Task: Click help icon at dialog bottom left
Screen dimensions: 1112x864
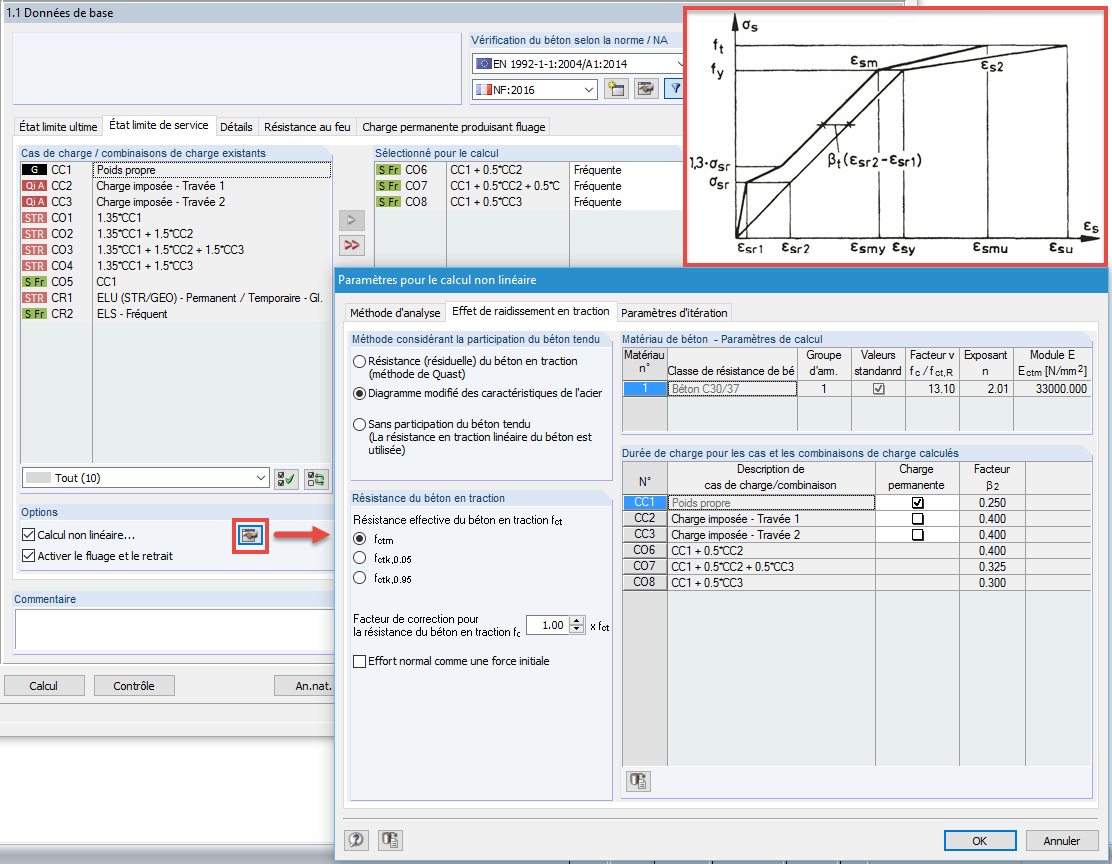Action: pos(356,840)
